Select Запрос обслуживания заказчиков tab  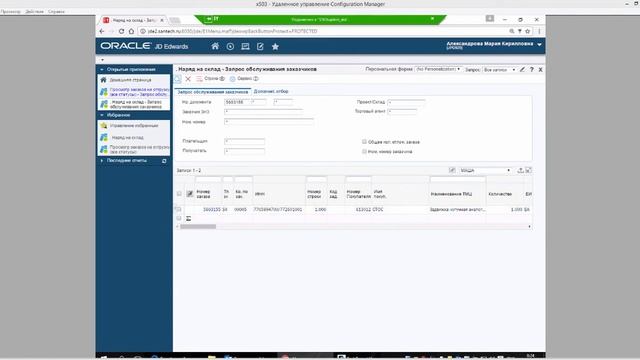(x=213, y=92)
